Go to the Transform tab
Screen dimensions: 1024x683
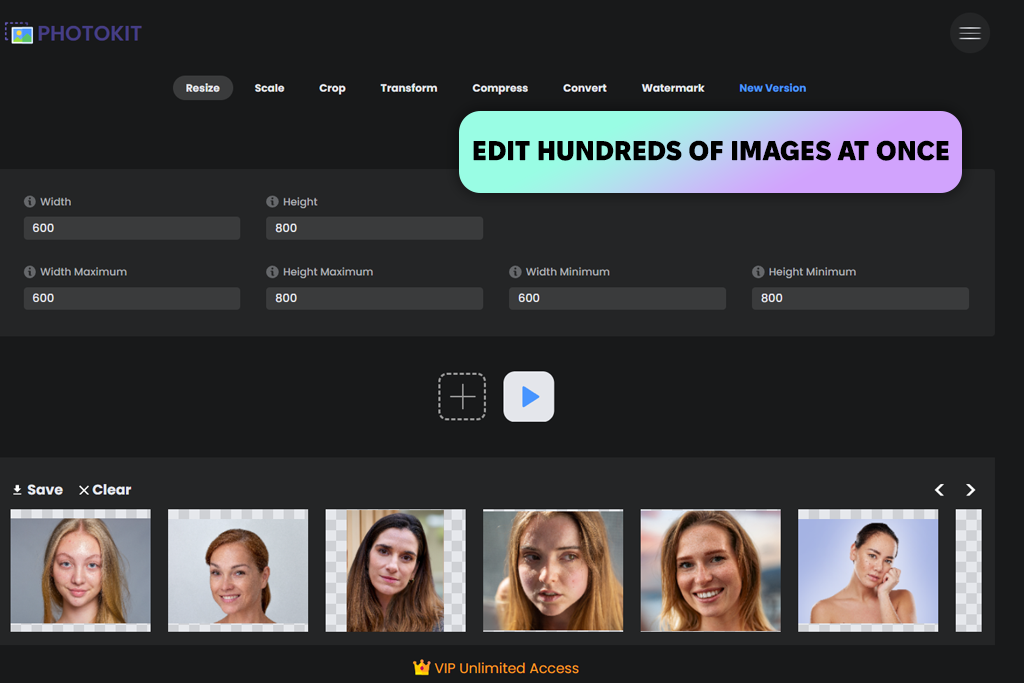point(409,88)
